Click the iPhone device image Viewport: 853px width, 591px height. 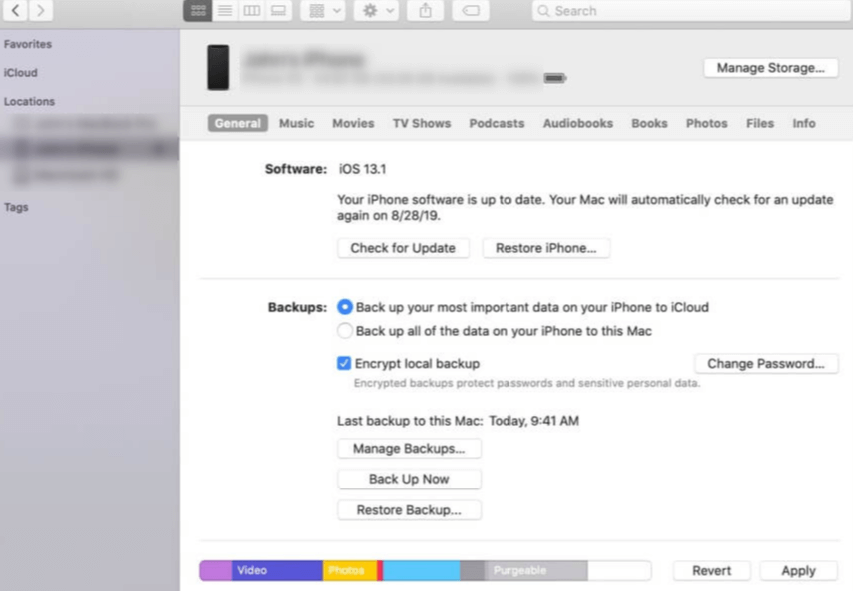(x=218, y=67)
